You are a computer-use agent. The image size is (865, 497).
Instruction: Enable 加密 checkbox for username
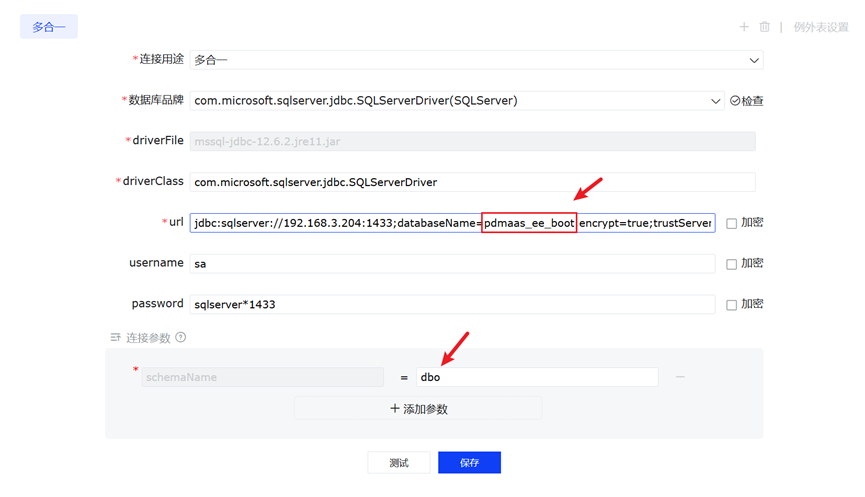[731, 264]
